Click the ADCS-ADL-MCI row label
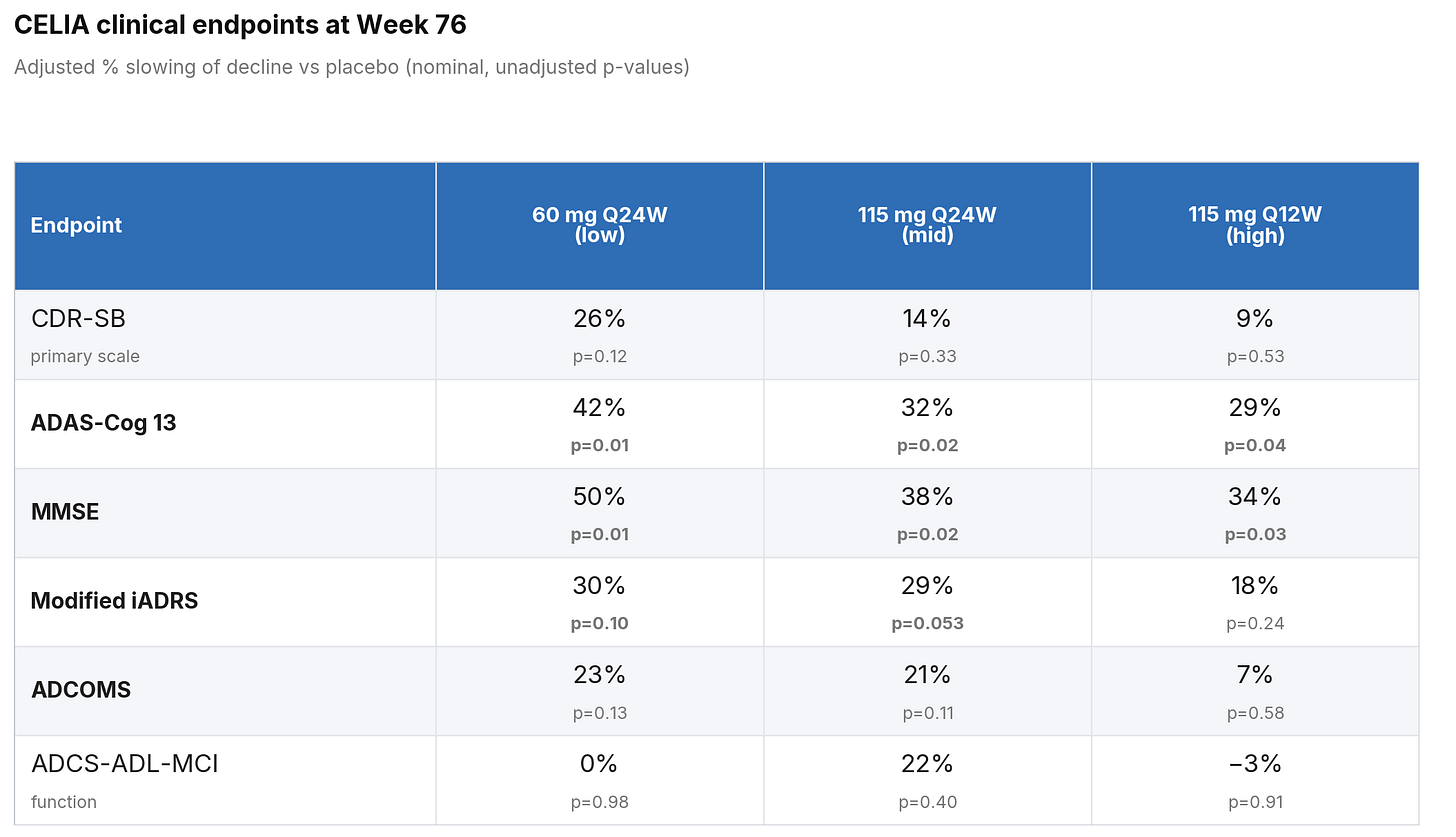This screenshot has width=1456, height=837. [x=124, y=764]
